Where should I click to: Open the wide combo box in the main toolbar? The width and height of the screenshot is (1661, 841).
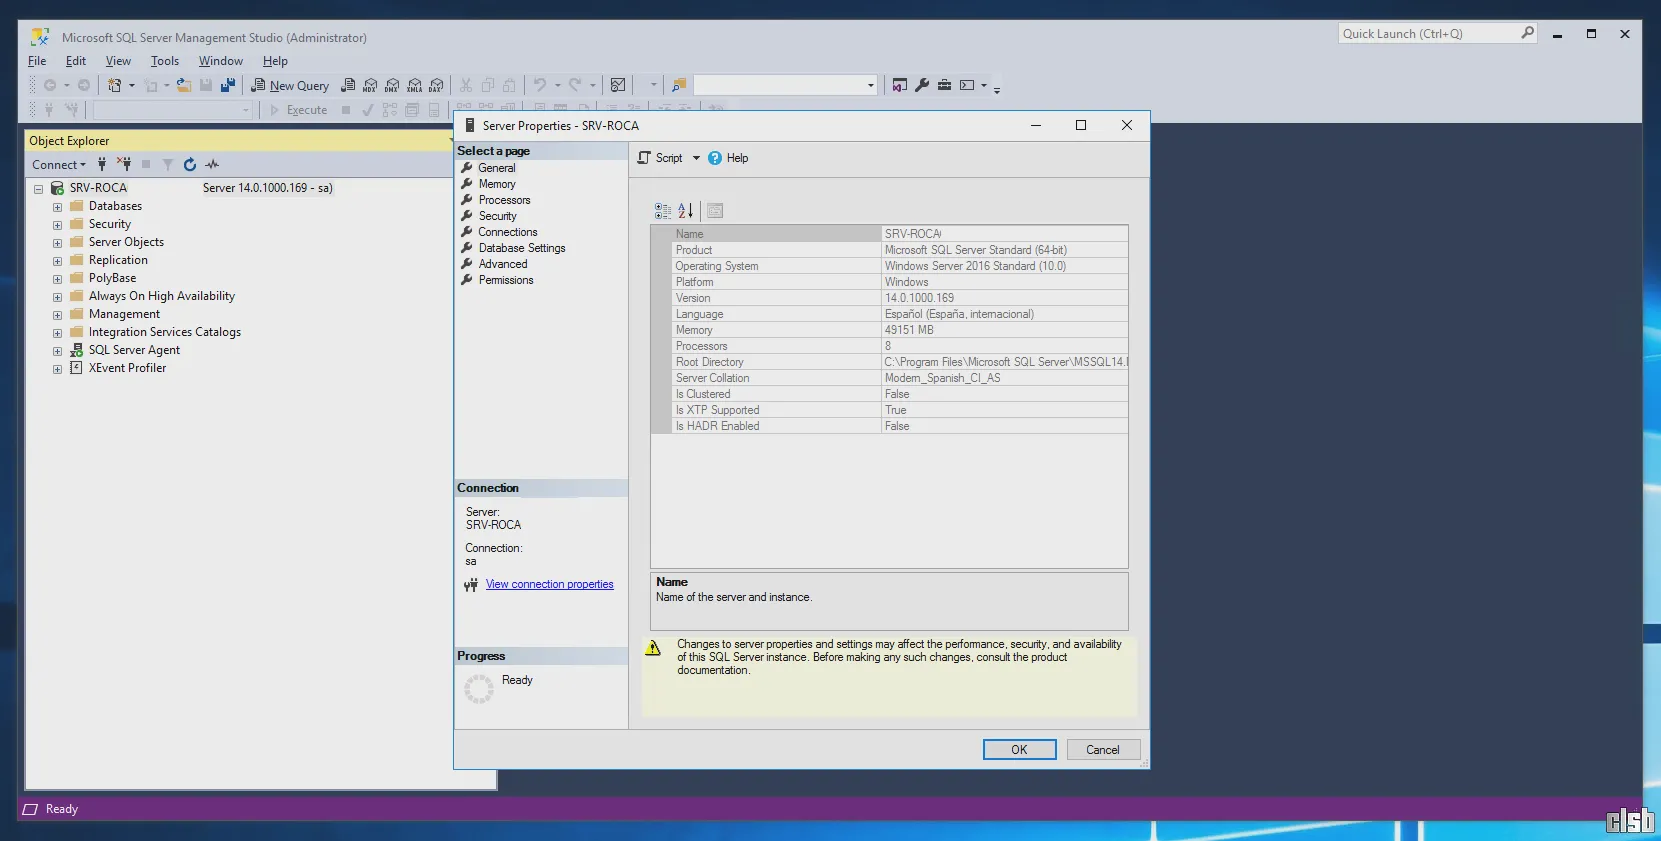(x=786, y=85)
